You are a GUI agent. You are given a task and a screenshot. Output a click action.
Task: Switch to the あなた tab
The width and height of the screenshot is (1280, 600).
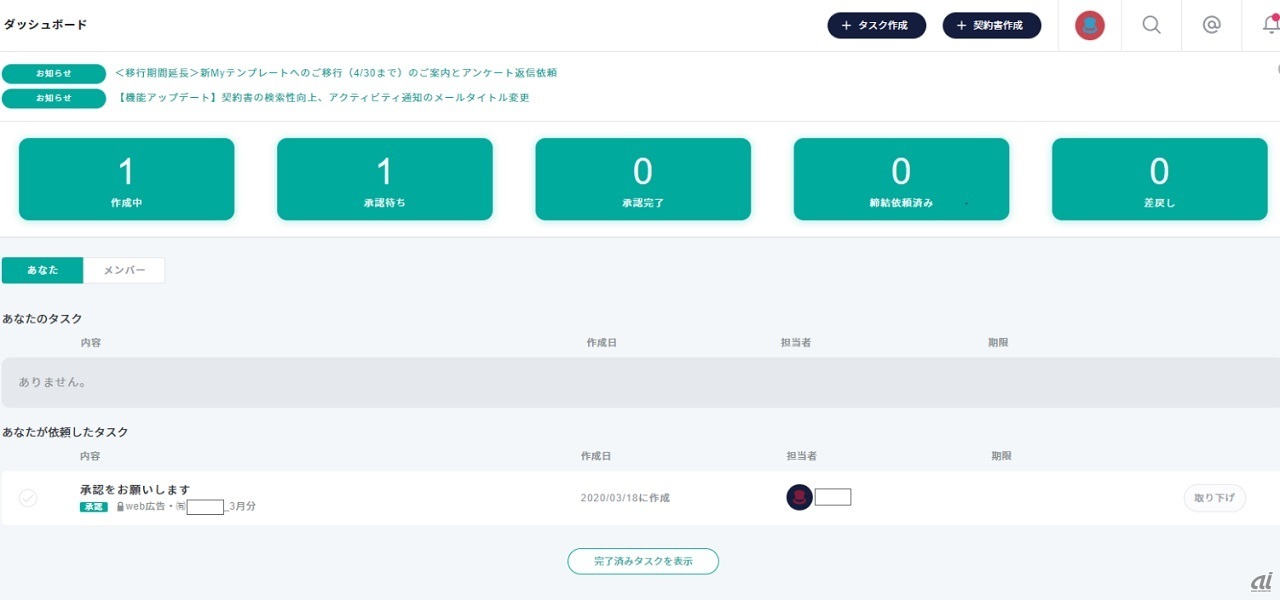pyautogui.click(x=43, y=271)
